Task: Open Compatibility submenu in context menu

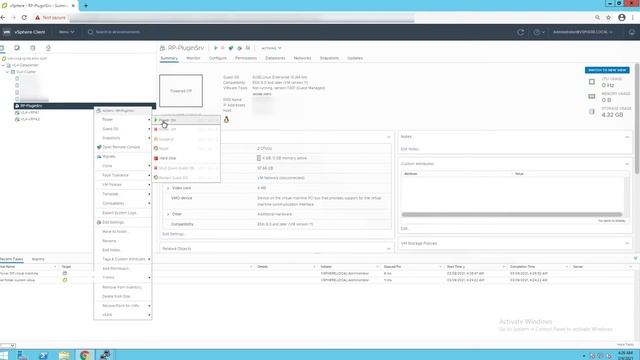Action: 123,203
